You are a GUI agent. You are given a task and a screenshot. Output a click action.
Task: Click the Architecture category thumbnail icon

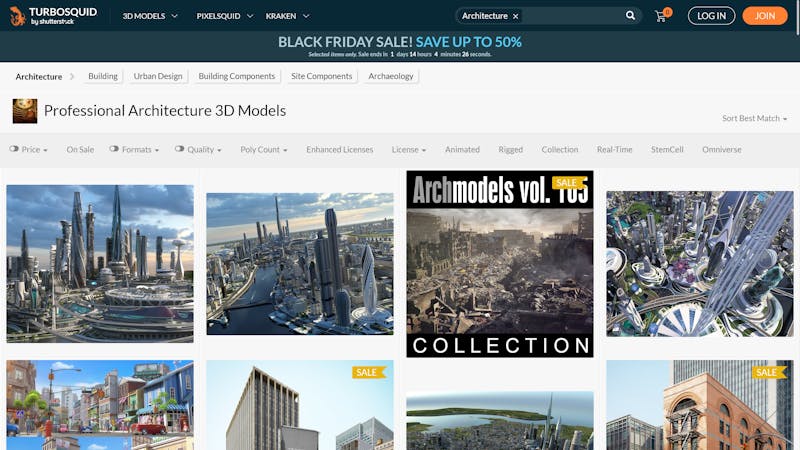point(24,111)
